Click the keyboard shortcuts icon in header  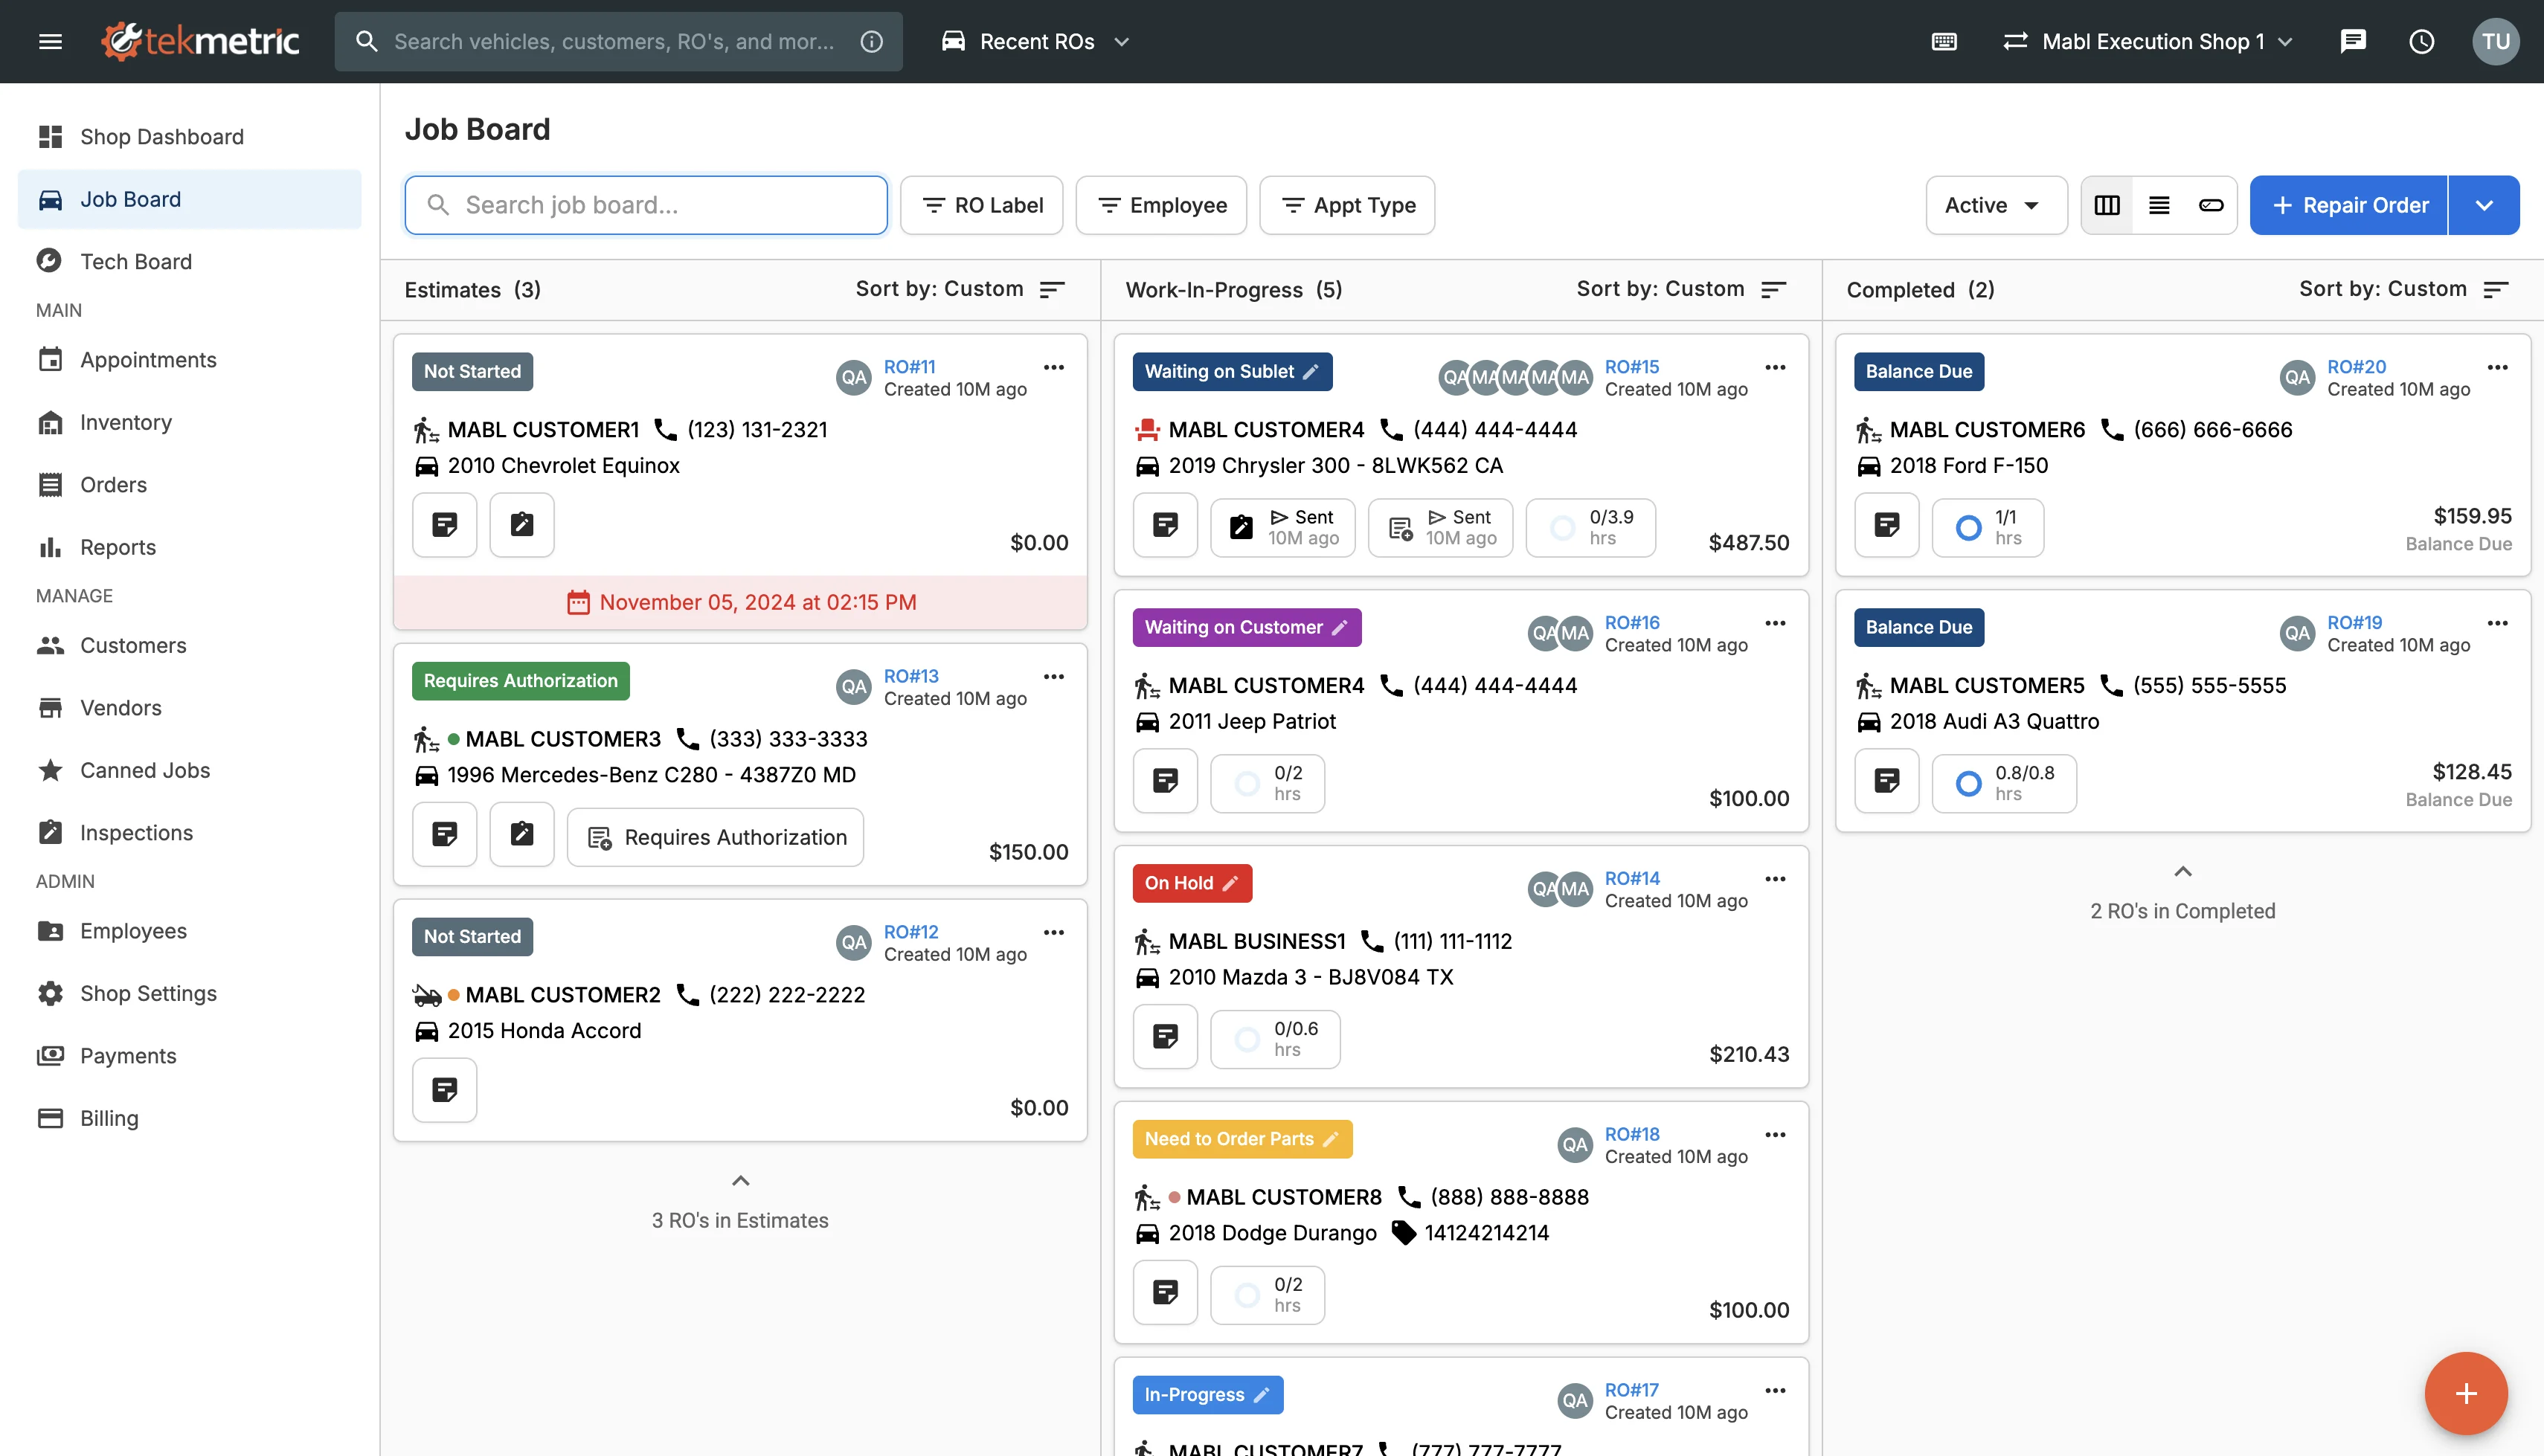pyautogui.click(x=1944, y=41)
